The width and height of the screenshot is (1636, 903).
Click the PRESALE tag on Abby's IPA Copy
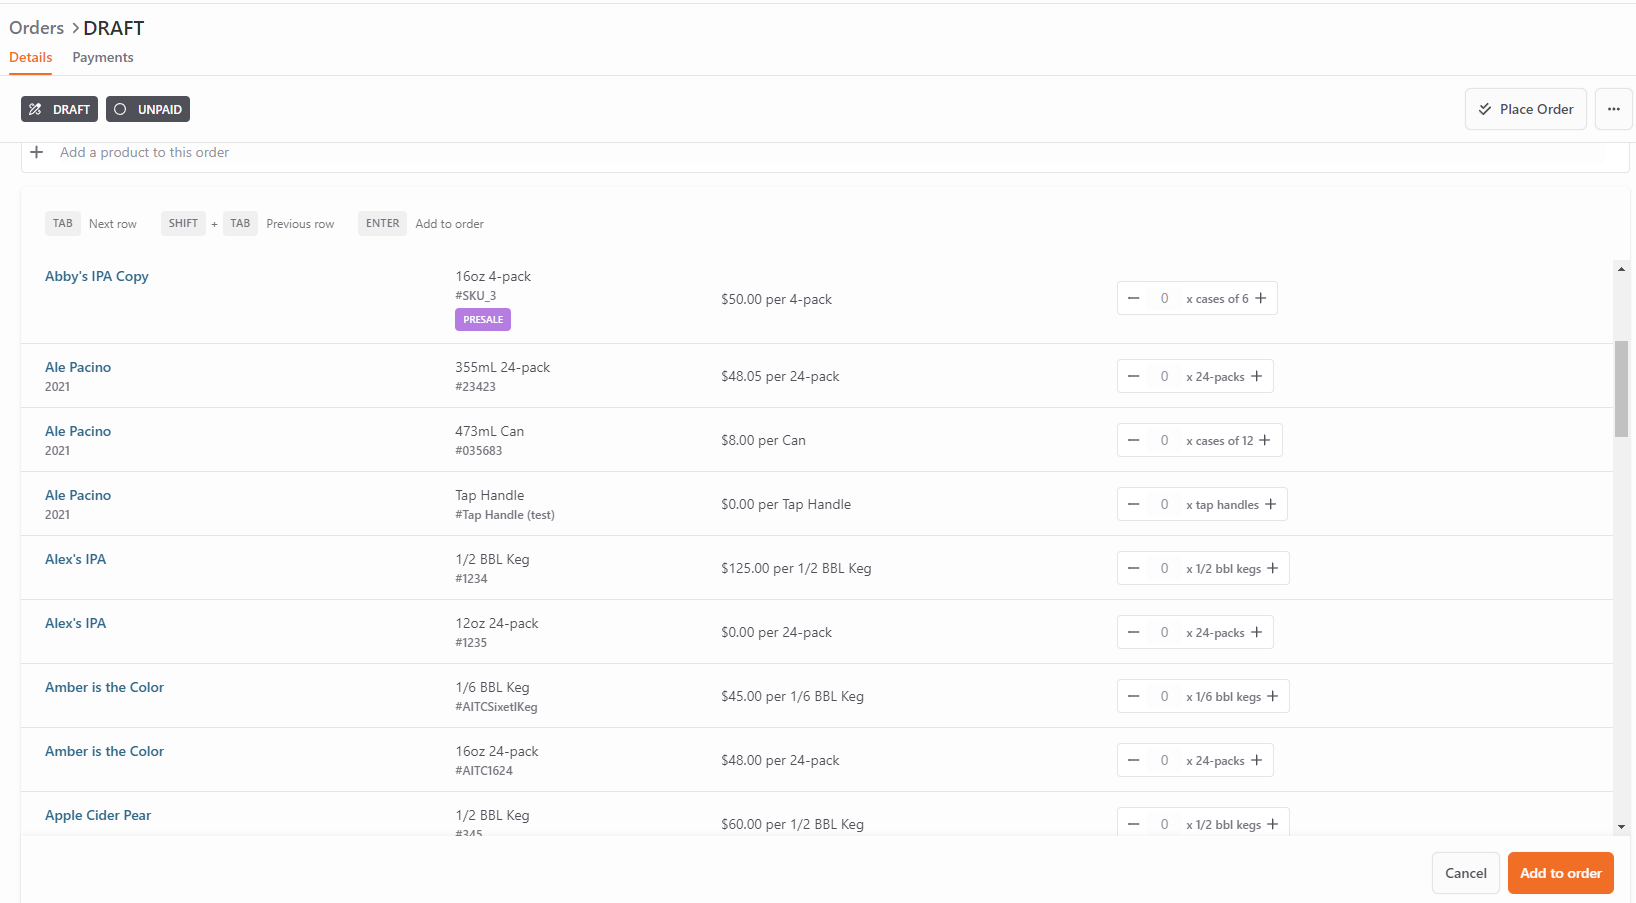483,319
